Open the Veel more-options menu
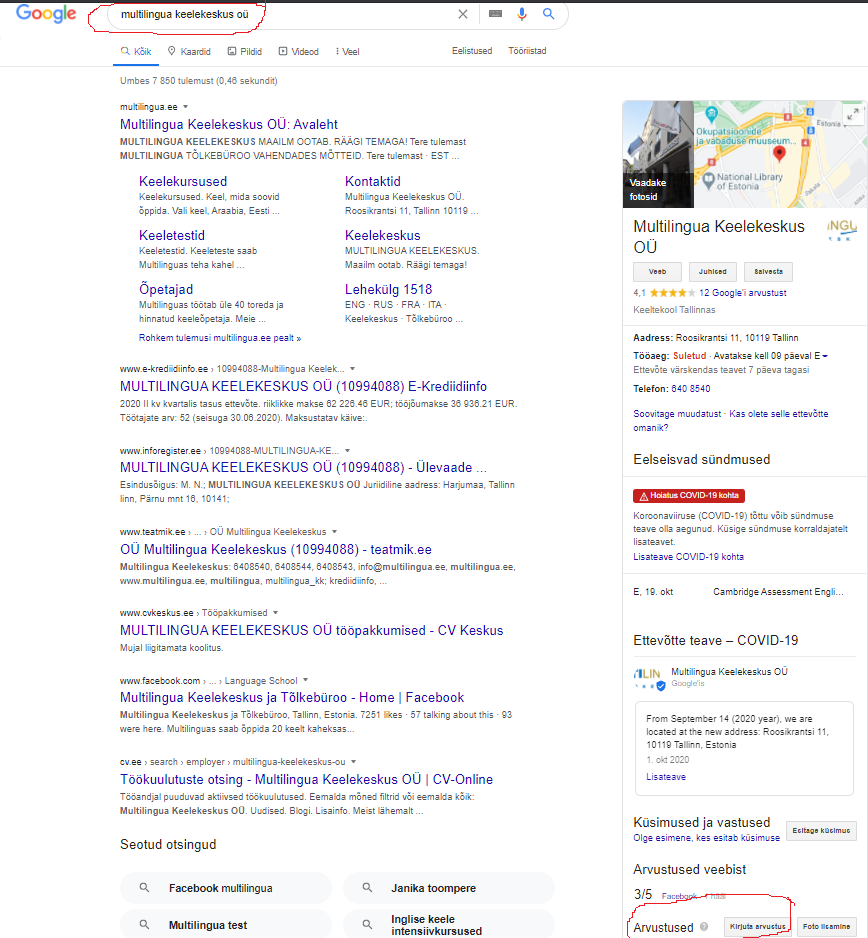 point(347,51)
